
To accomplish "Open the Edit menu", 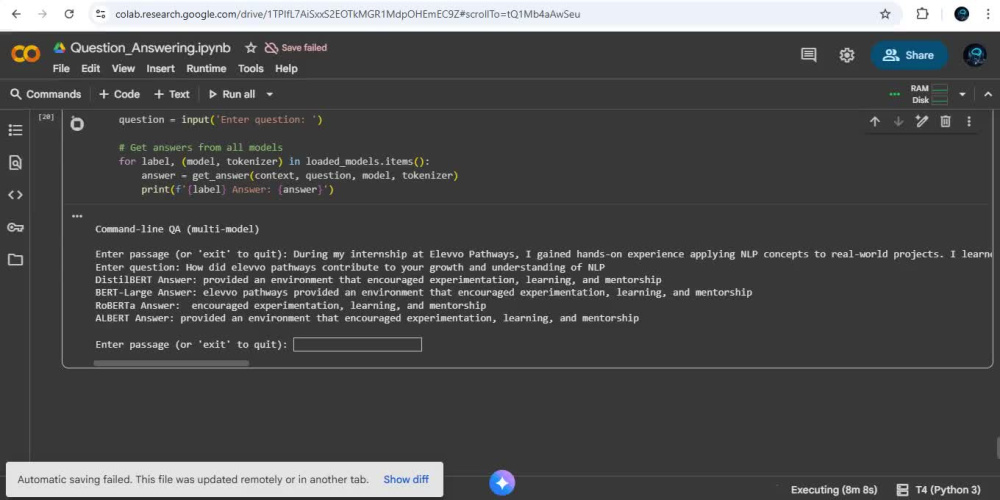I will (x=91, y=68).
